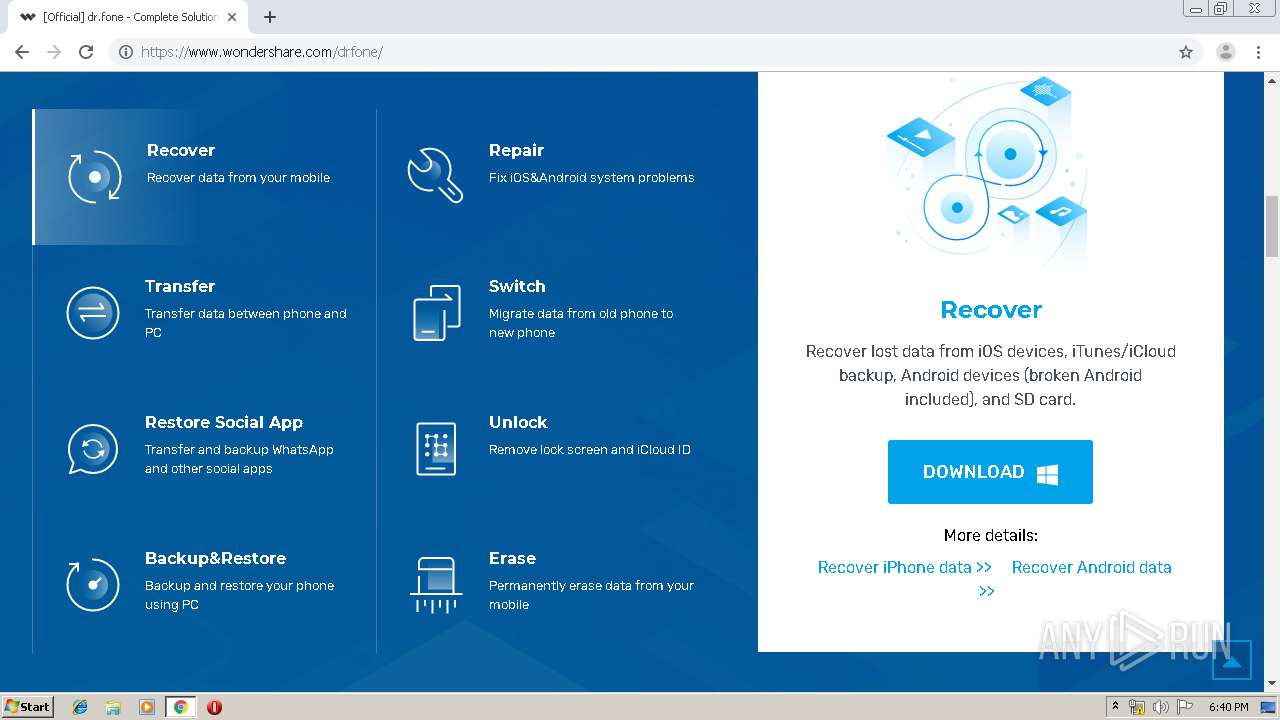This screenshot has width=1280, height=720.
Task: Click the page vertical scrollbar thumb
Action: click(1272, 226)
